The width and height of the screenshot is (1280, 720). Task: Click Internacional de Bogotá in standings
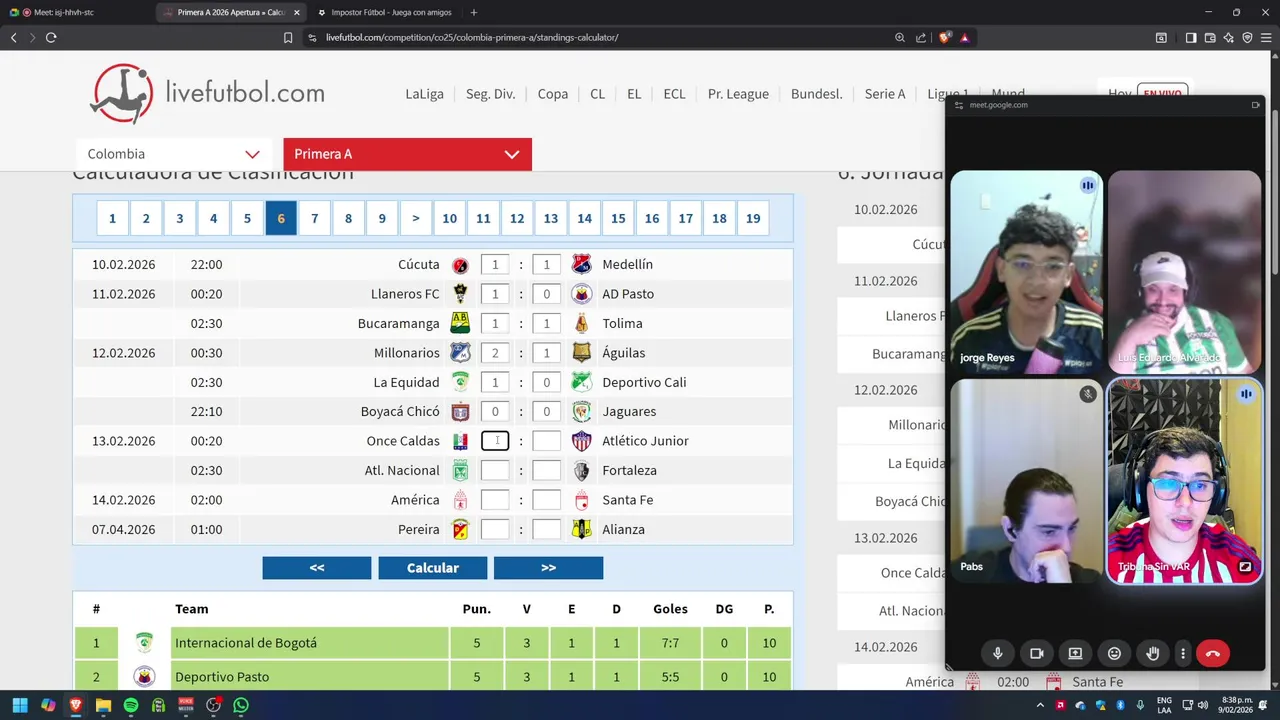click(246, 643)
